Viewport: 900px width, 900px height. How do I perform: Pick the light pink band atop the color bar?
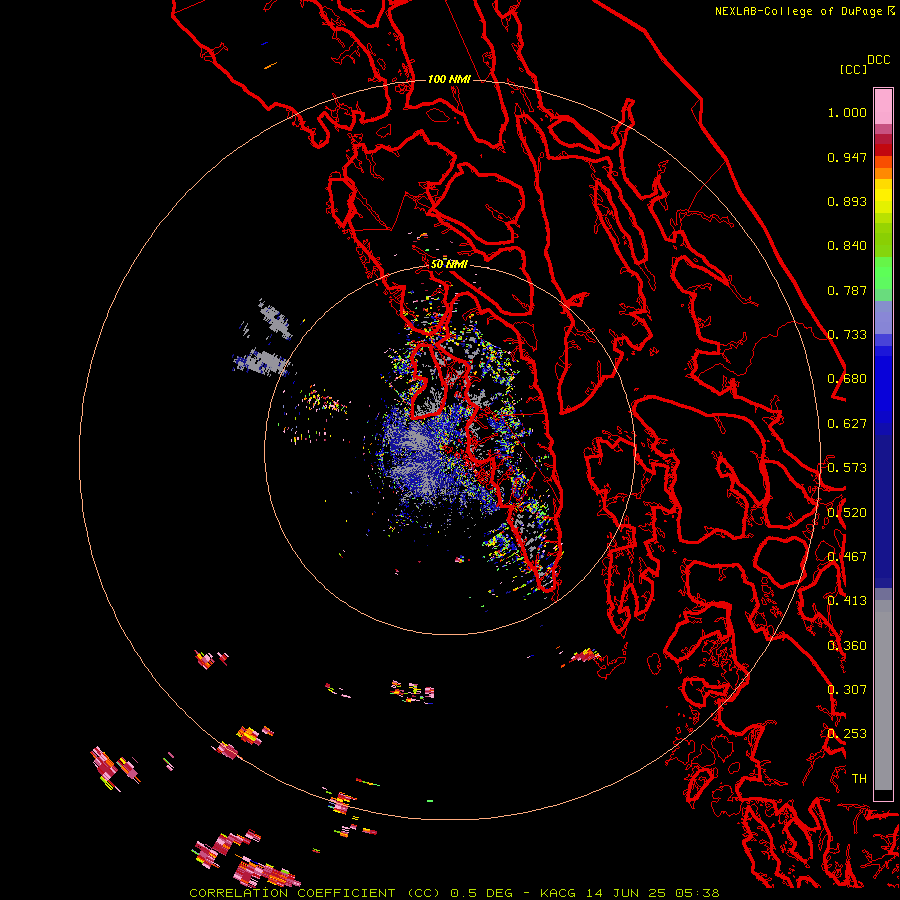[883, 107]
